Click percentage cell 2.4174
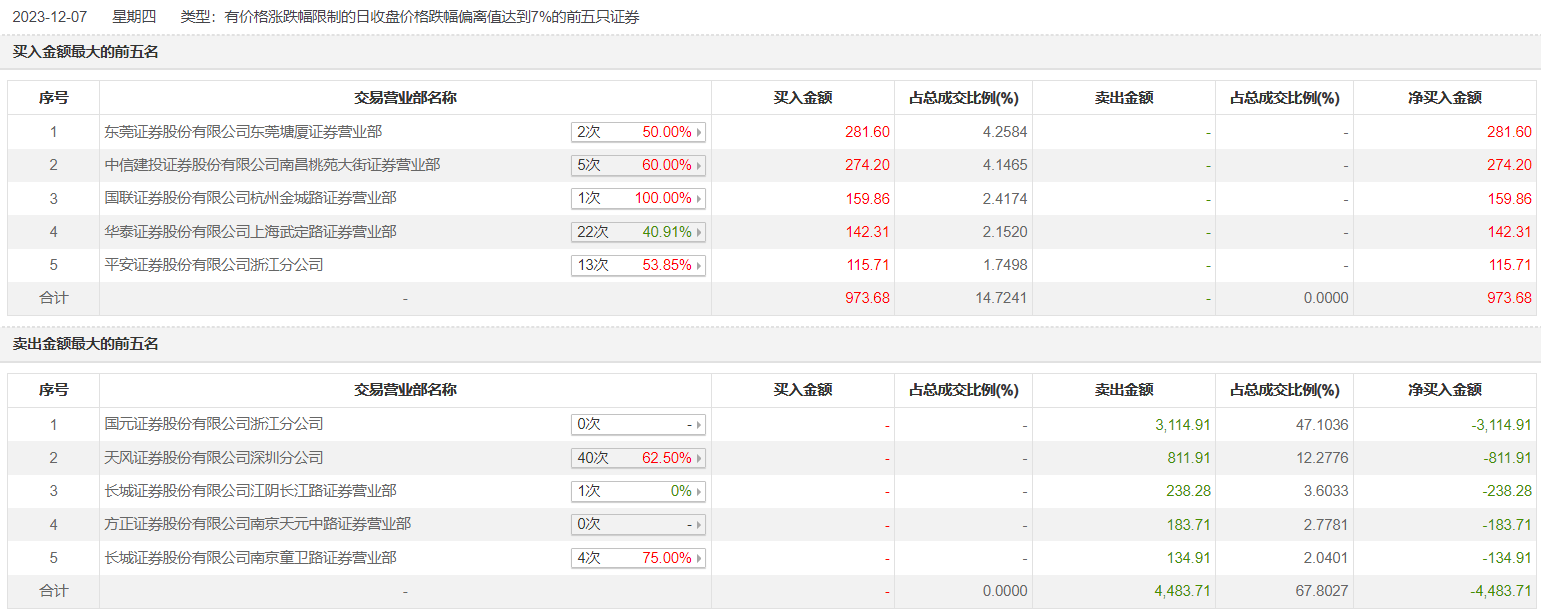The image size is (1541, 614). [x=1004, y=199]
